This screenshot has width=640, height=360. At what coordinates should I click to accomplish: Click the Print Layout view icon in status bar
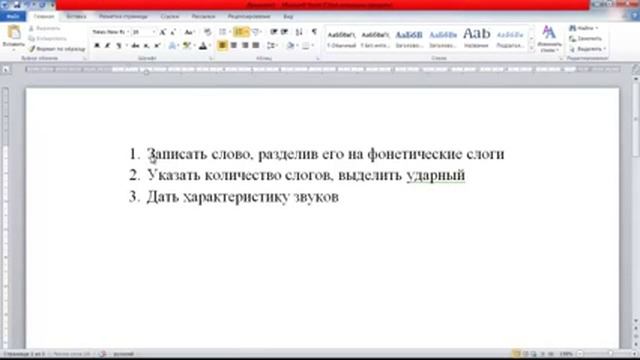point(516,354)
